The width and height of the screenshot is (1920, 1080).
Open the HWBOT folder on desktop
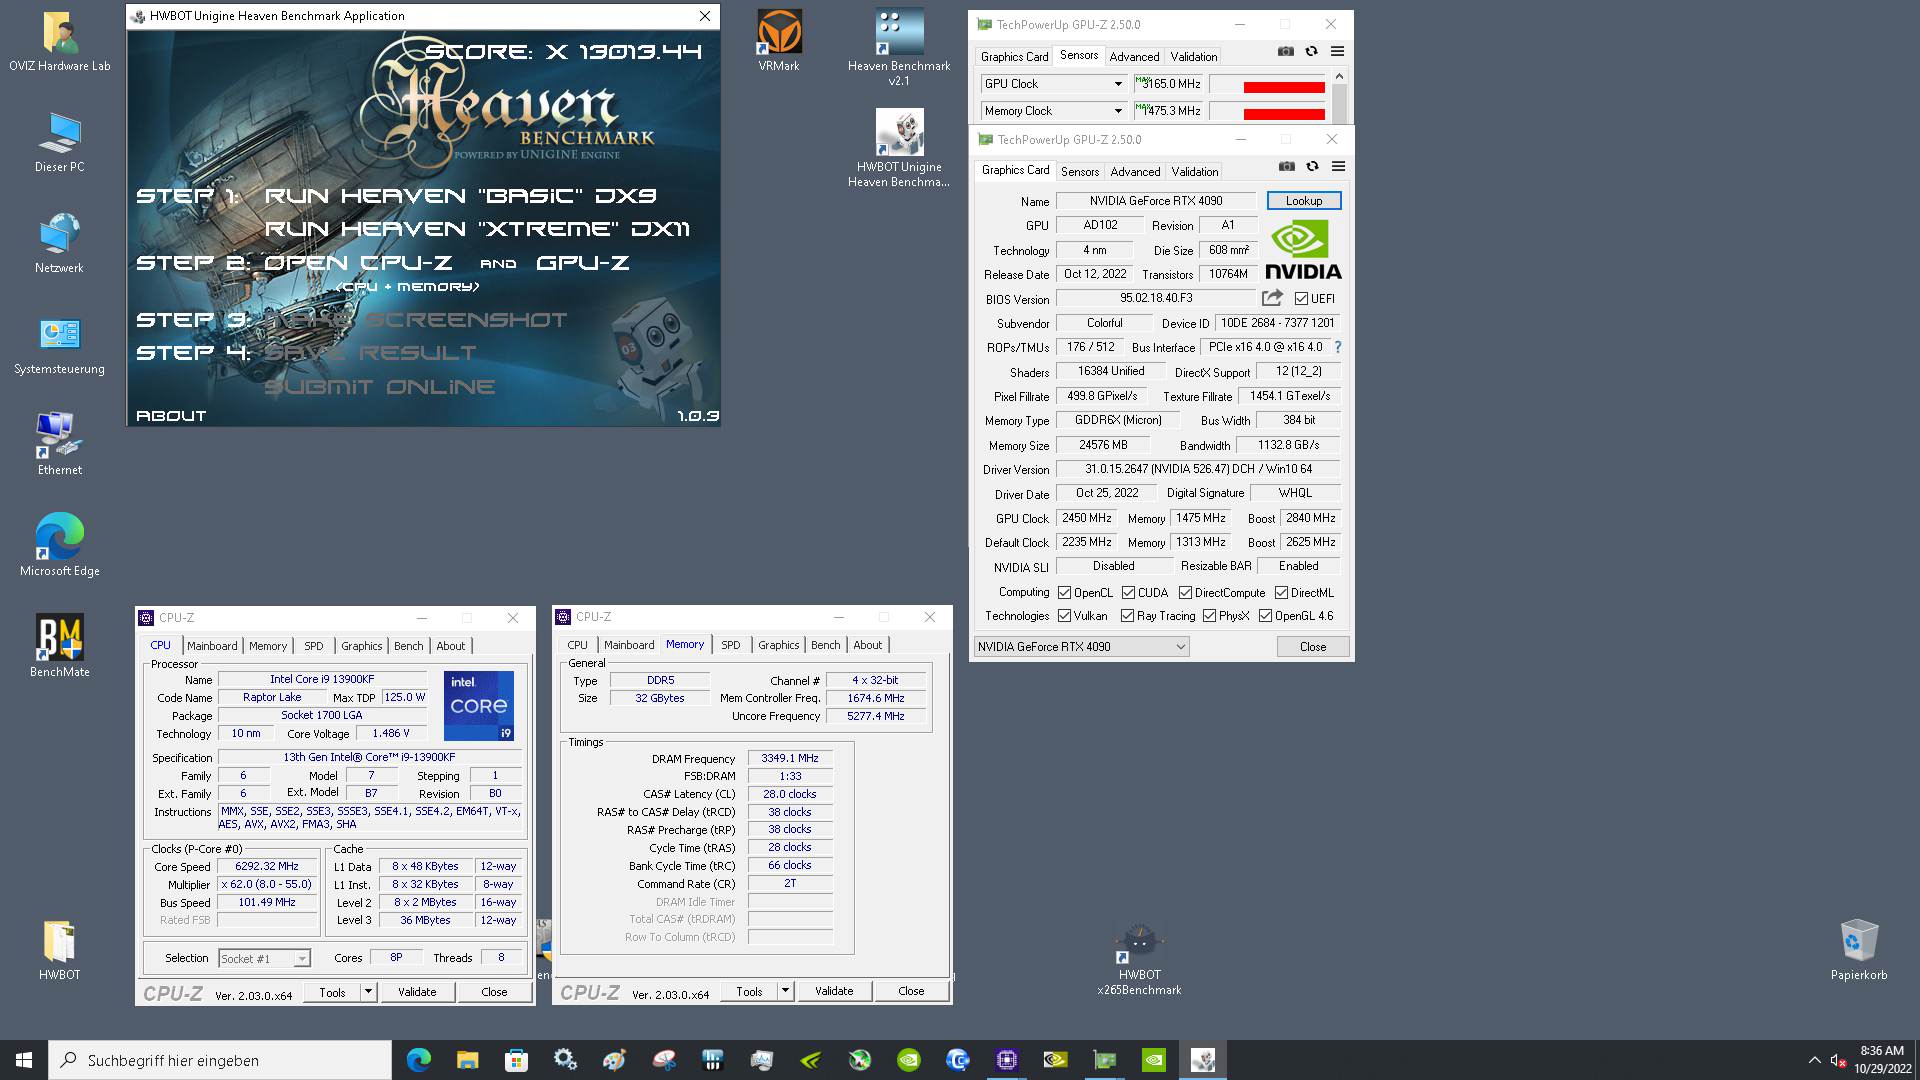pyautogui.click(x=60, y=950)
